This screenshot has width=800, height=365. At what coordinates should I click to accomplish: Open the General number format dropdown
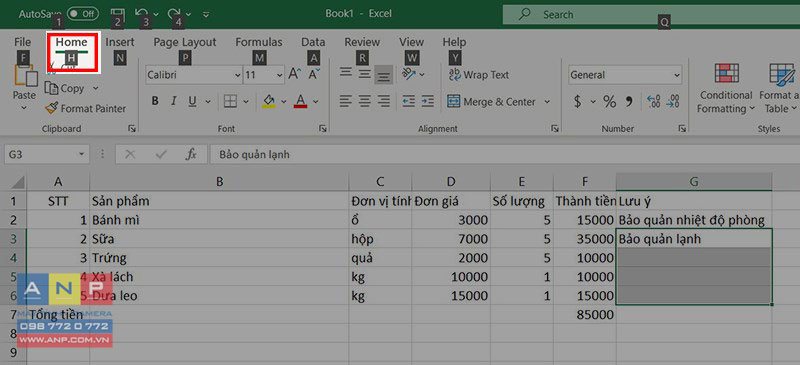click(x=677, y=75)
